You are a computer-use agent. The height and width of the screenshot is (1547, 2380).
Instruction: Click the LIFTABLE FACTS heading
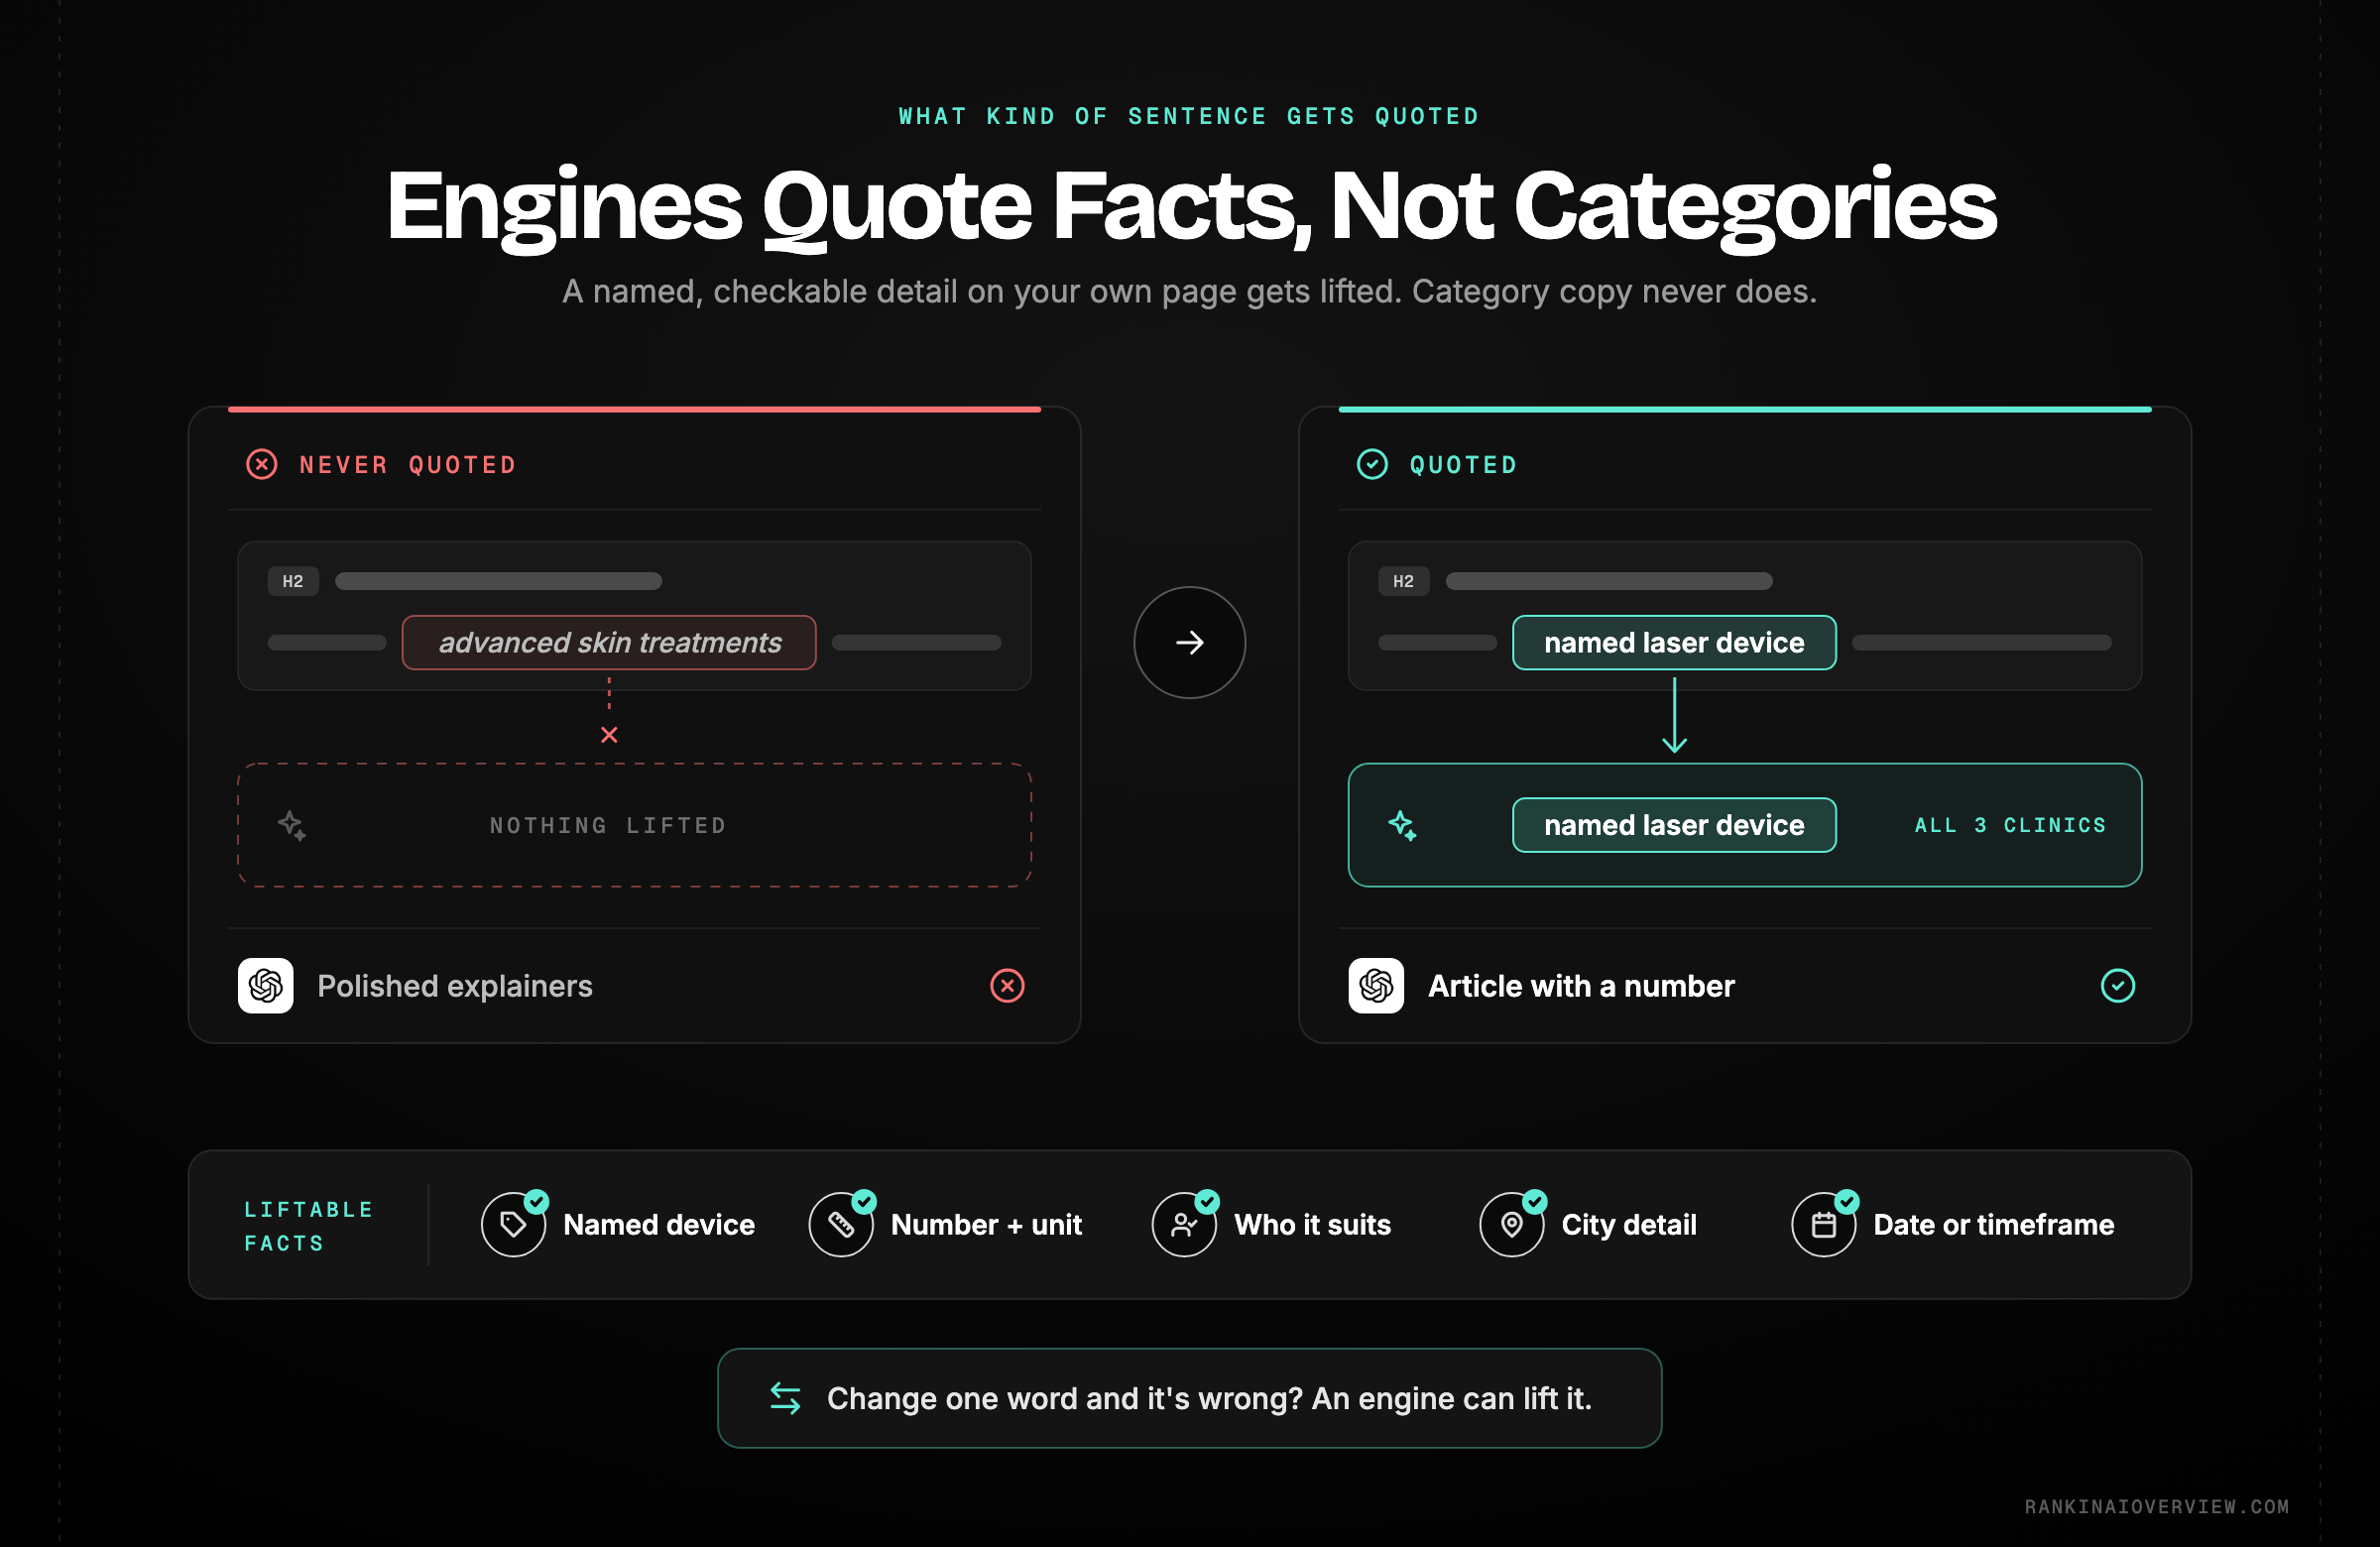[x=309, y=1226]
